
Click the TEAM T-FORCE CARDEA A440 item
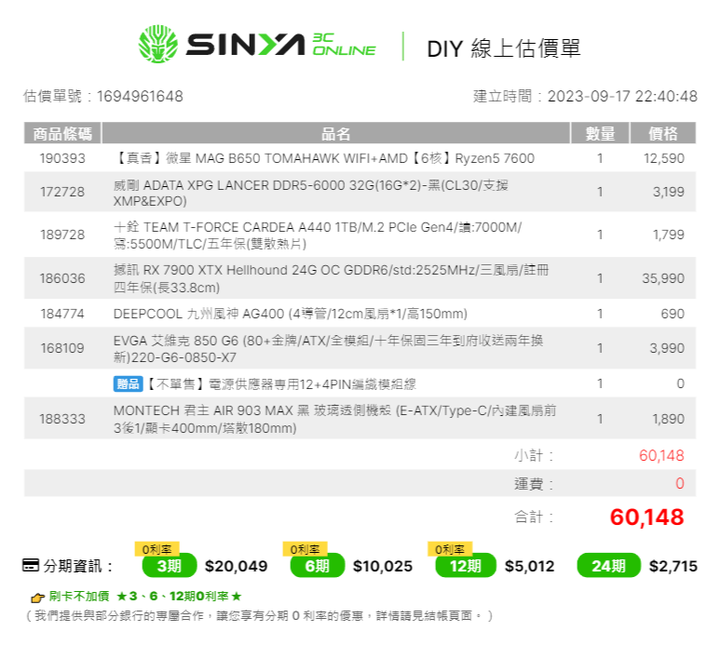[318, 235]
